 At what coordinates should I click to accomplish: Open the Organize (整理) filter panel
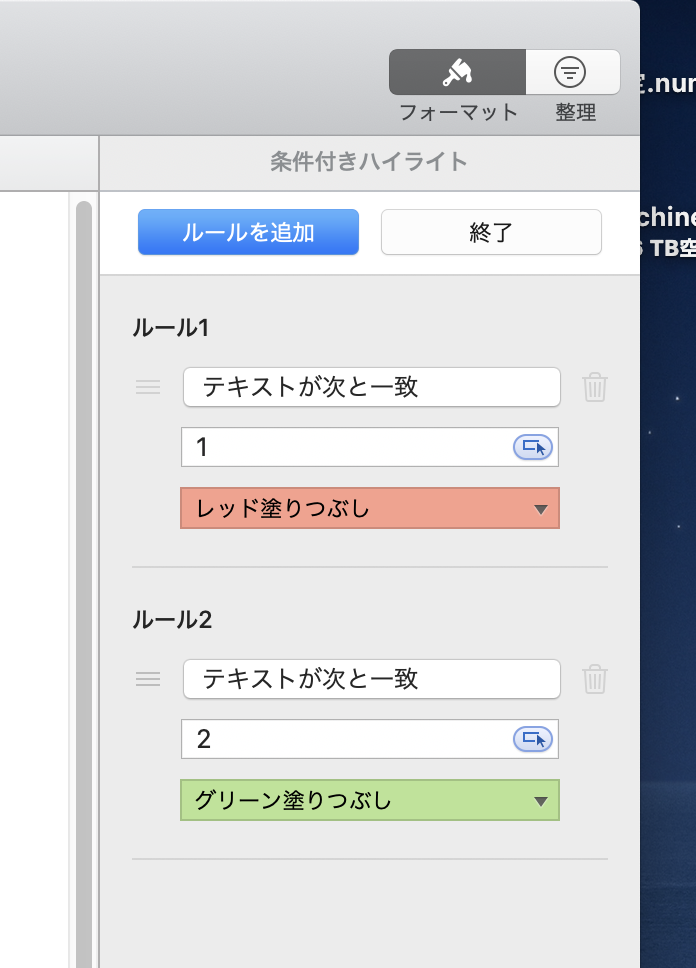click(x=572, y=72)
